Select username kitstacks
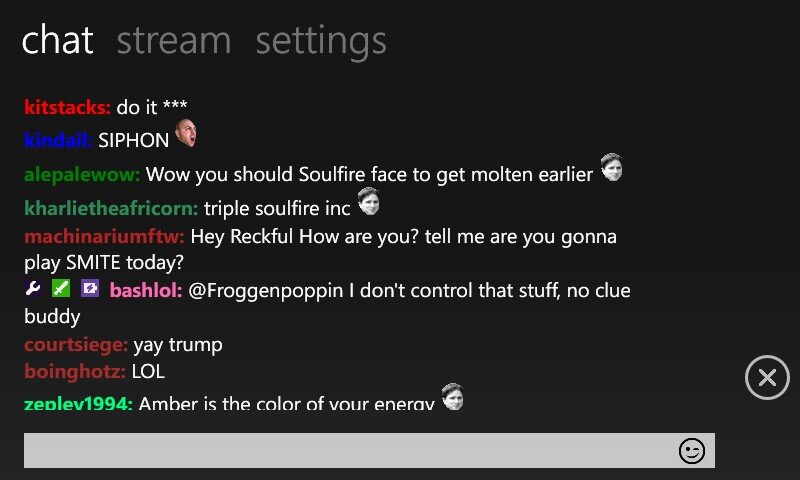 pyautogui.click(x=67, y=107)
